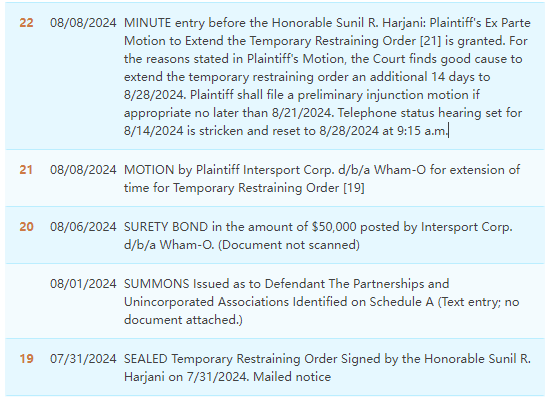Click the MOTION by Plaintiff Intersport text

322,179
